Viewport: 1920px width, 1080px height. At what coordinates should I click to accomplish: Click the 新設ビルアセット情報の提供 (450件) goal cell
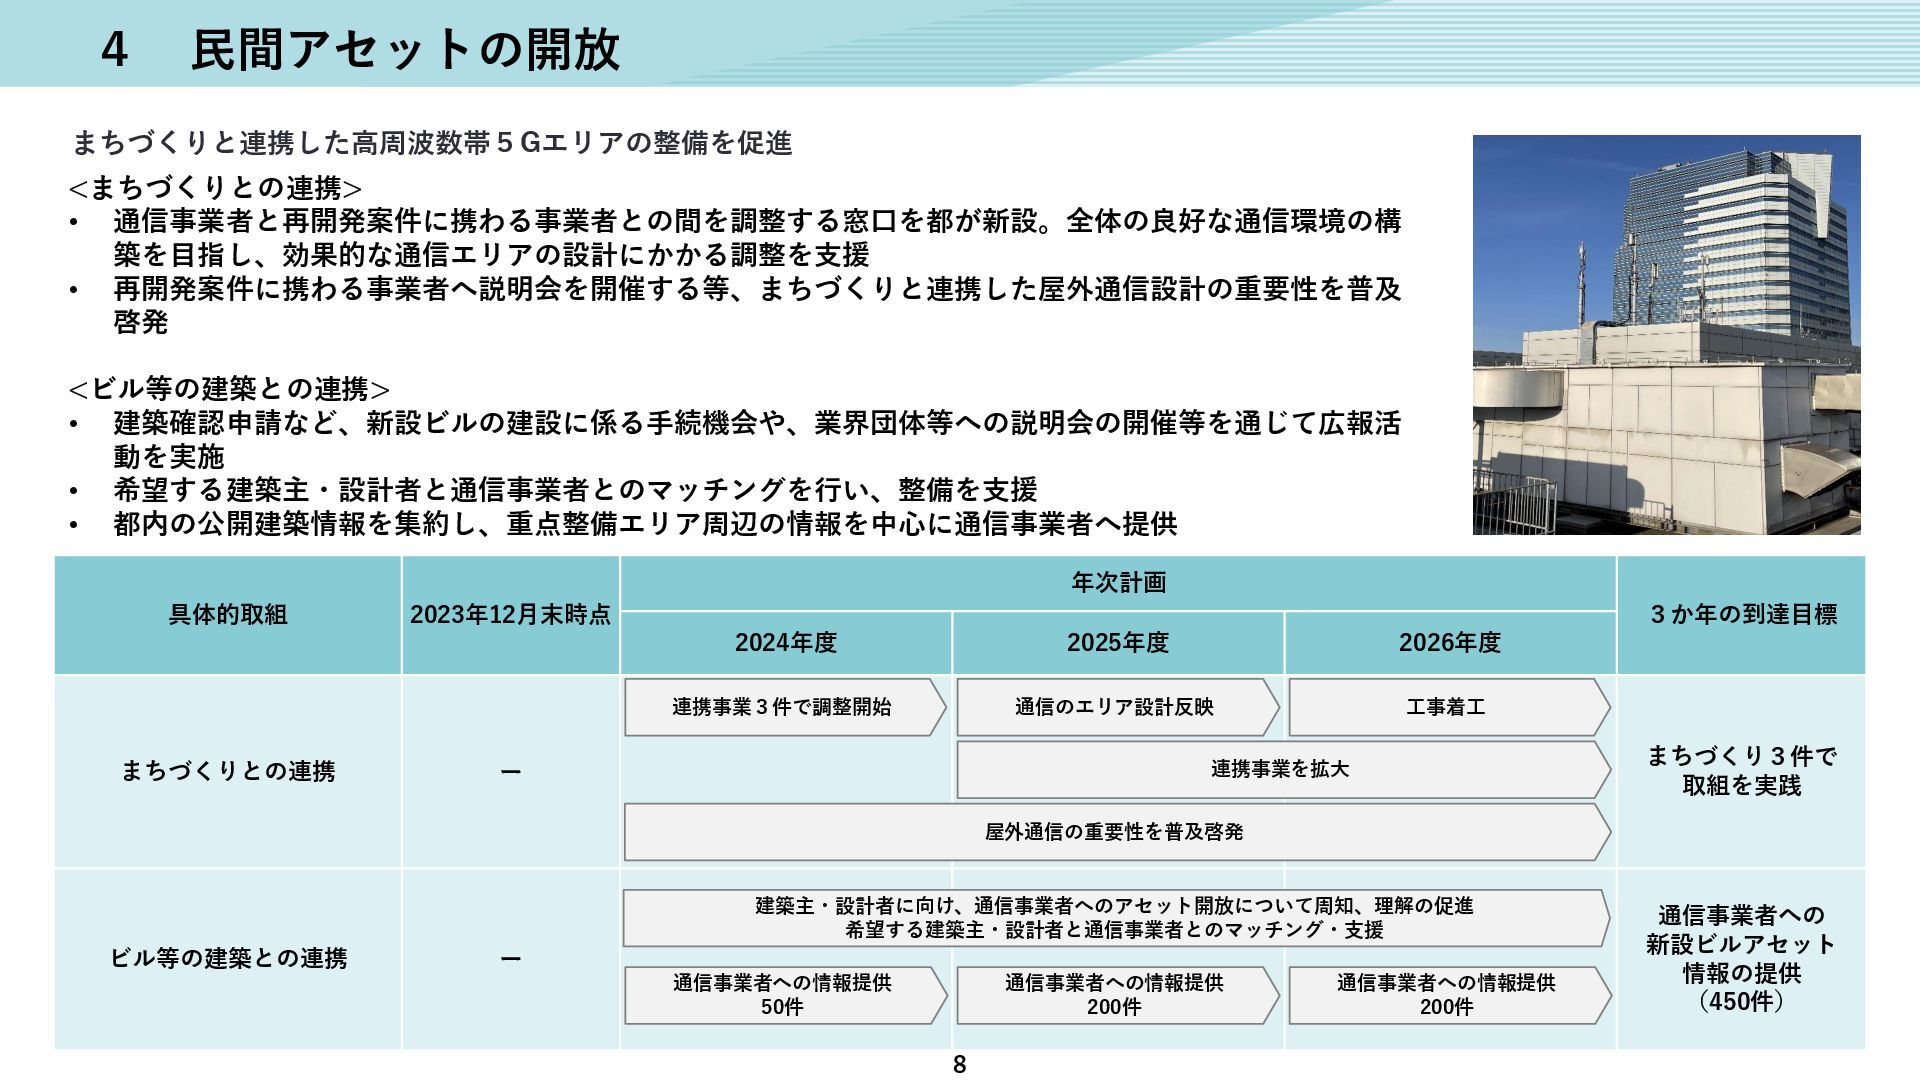point(1742,958)
